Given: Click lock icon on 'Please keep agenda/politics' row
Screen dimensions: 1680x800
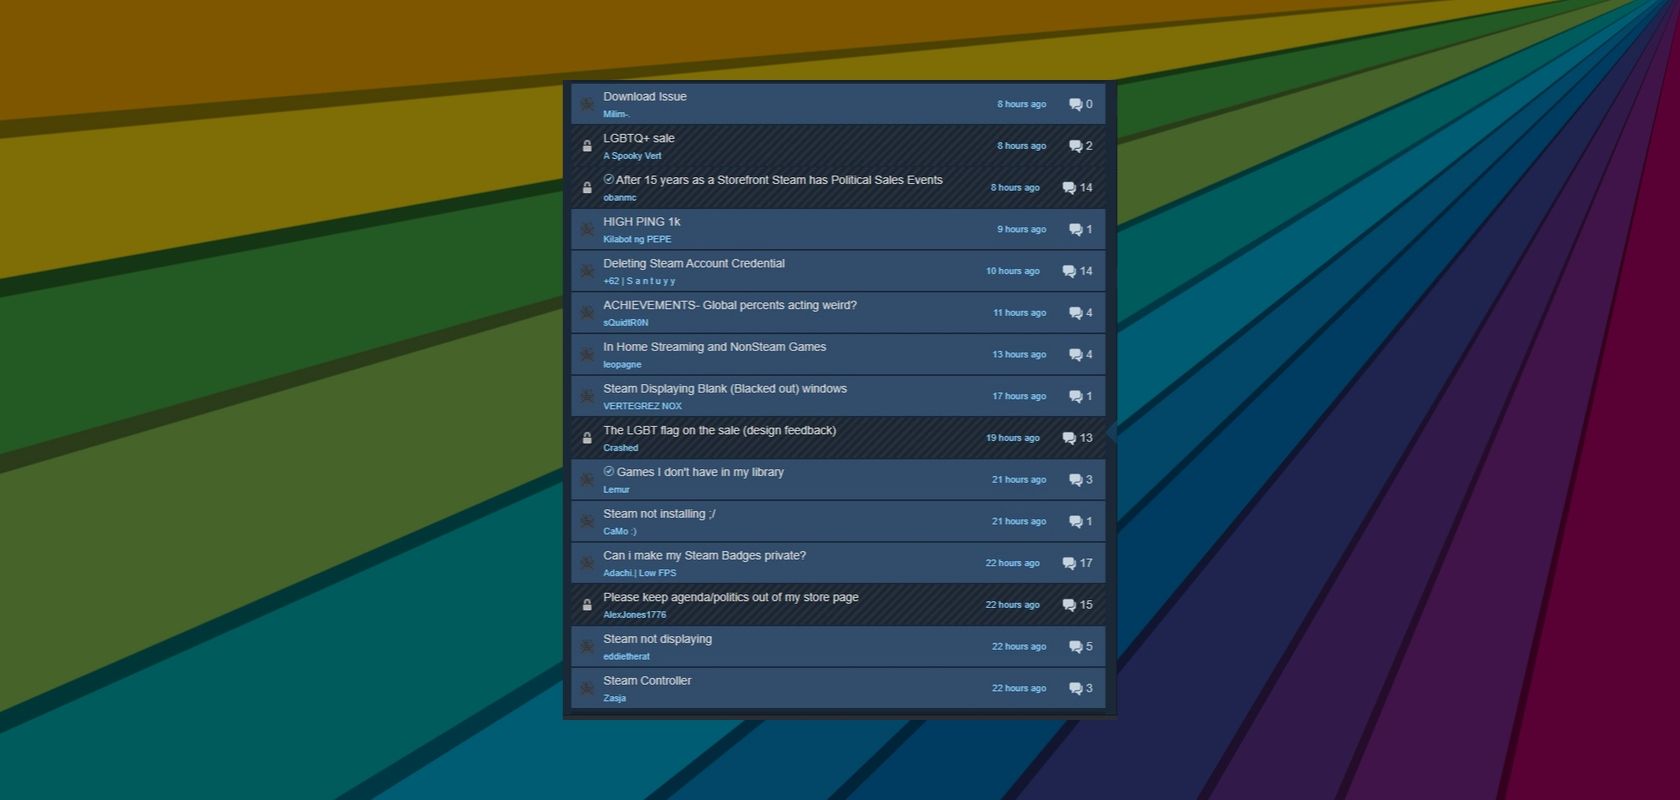Looking at the screenshot, I should [x=587, y=605].
